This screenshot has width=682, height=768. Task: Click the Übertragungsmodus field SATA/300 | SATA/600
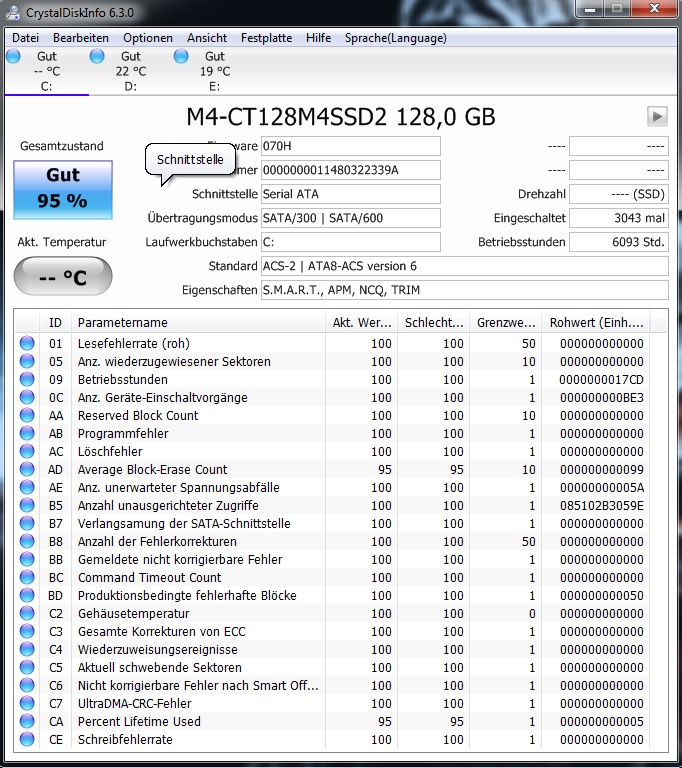(x=351, y=218)
